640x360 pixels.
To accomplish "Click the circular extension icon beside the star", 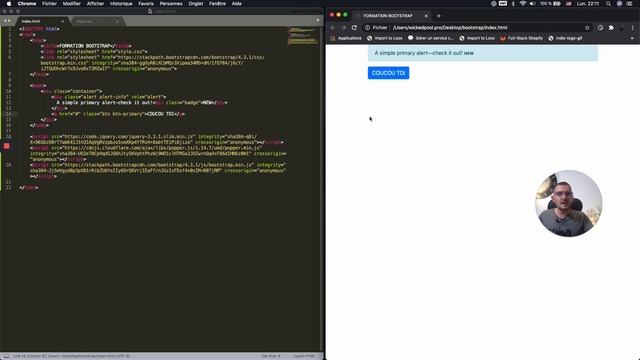I will 600,28.
